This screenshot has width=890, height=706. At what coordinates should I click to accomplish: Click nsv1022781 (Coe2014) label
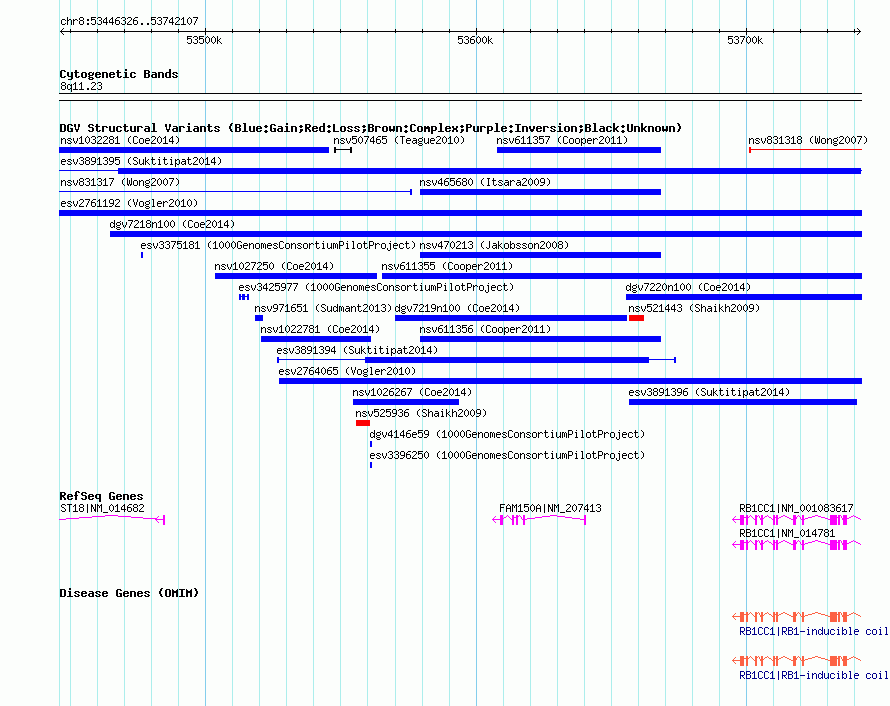pyautogui.click(x=320, y=329)
